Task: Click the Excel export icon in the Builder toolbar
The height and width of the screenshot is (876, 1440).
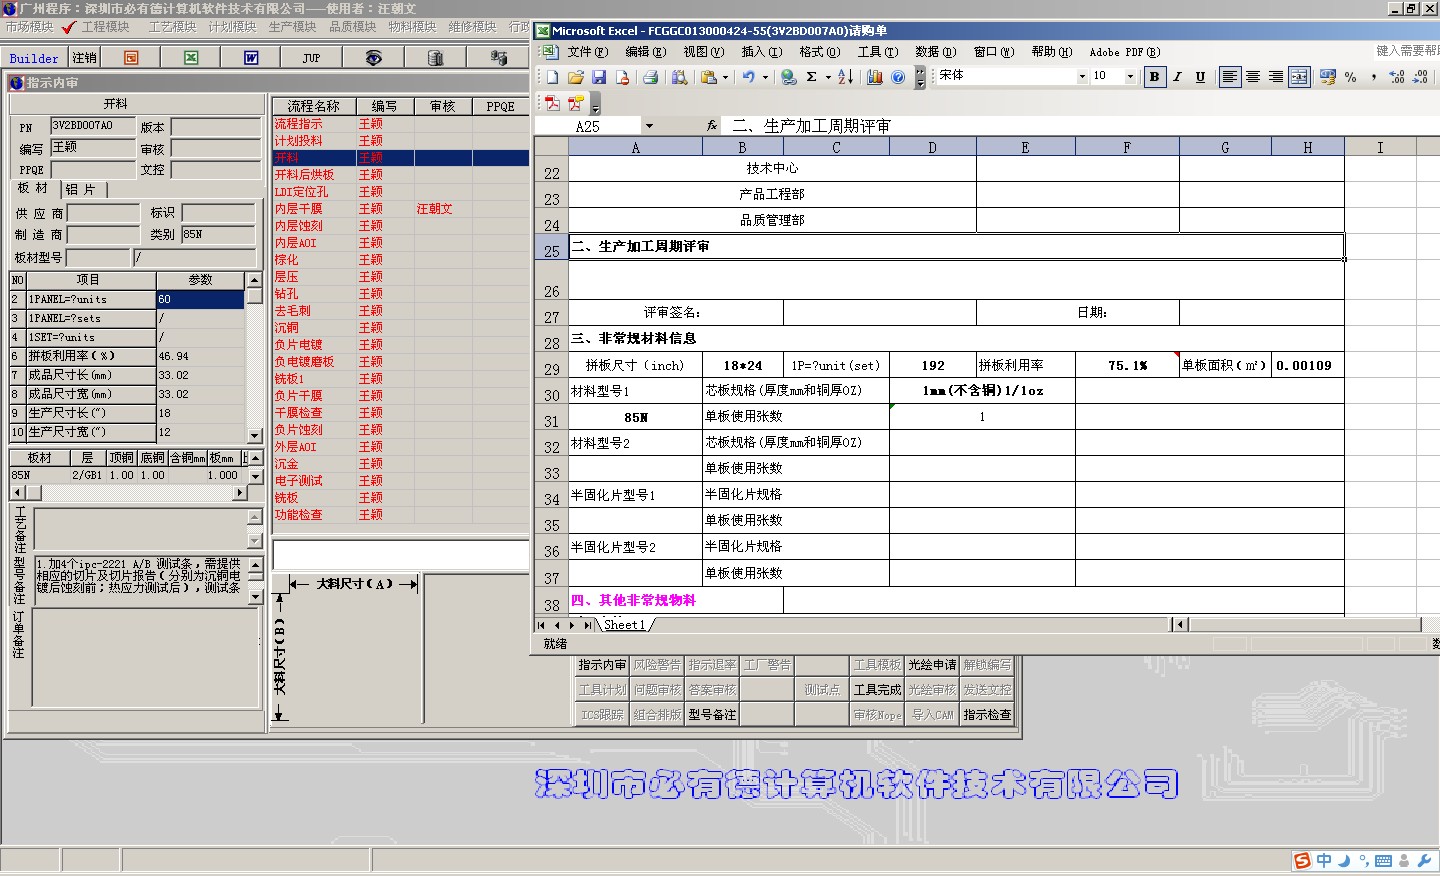Action: pyautogui.click(x=191, y=58)
